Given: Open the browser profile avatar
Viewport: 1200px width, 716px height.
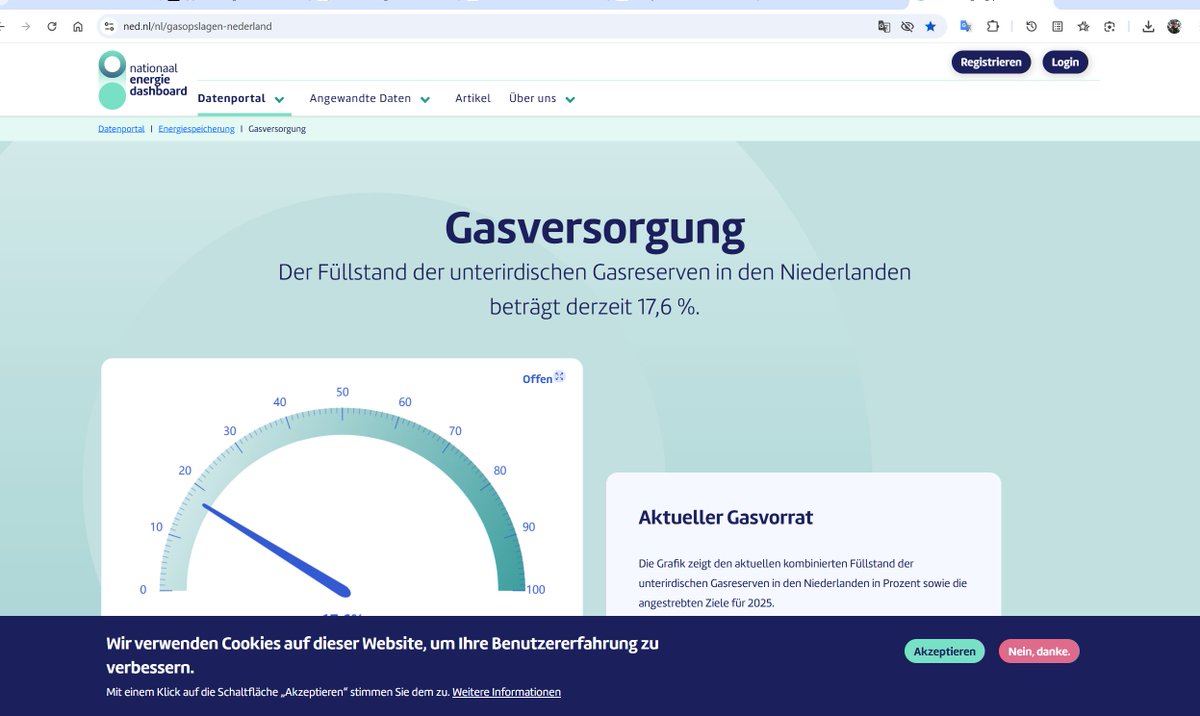Looking at the screenshot, I should click(x=1175, y=26).
